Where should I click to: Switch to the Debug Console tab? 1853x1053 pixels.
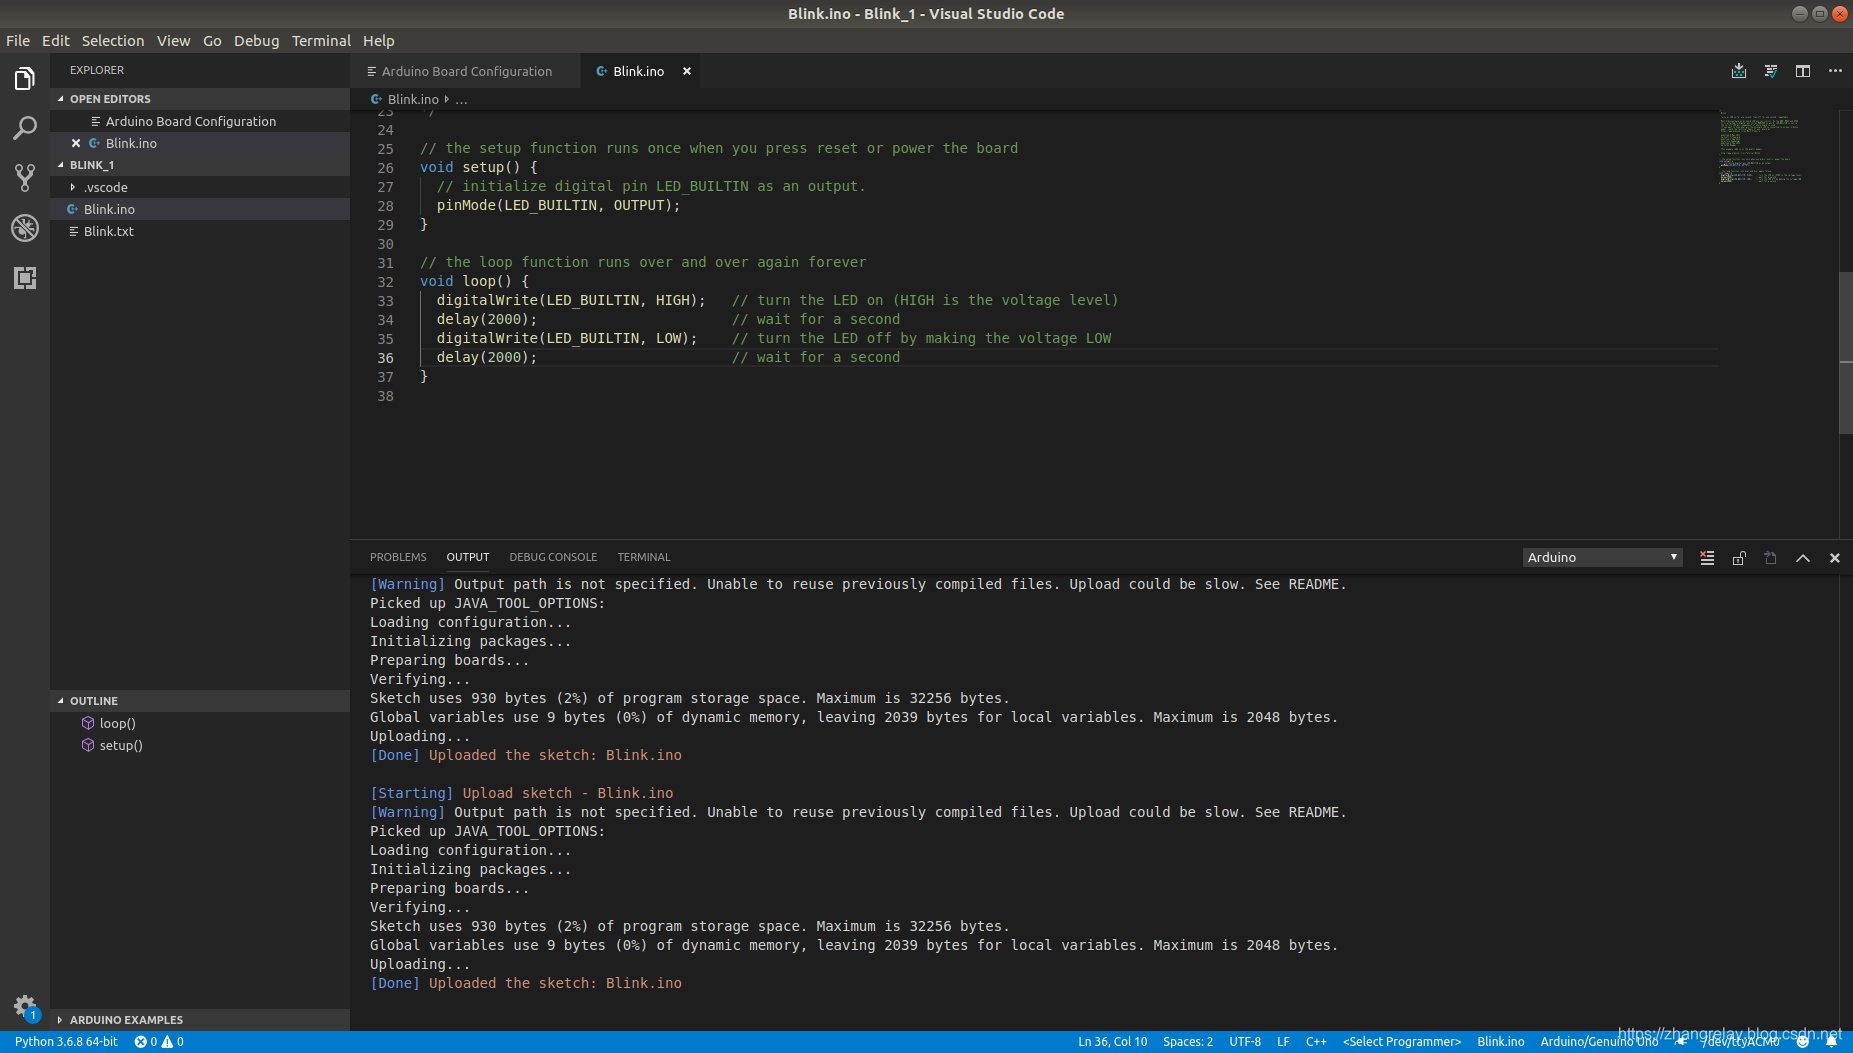pyautogui.click(x=553, y=557)
